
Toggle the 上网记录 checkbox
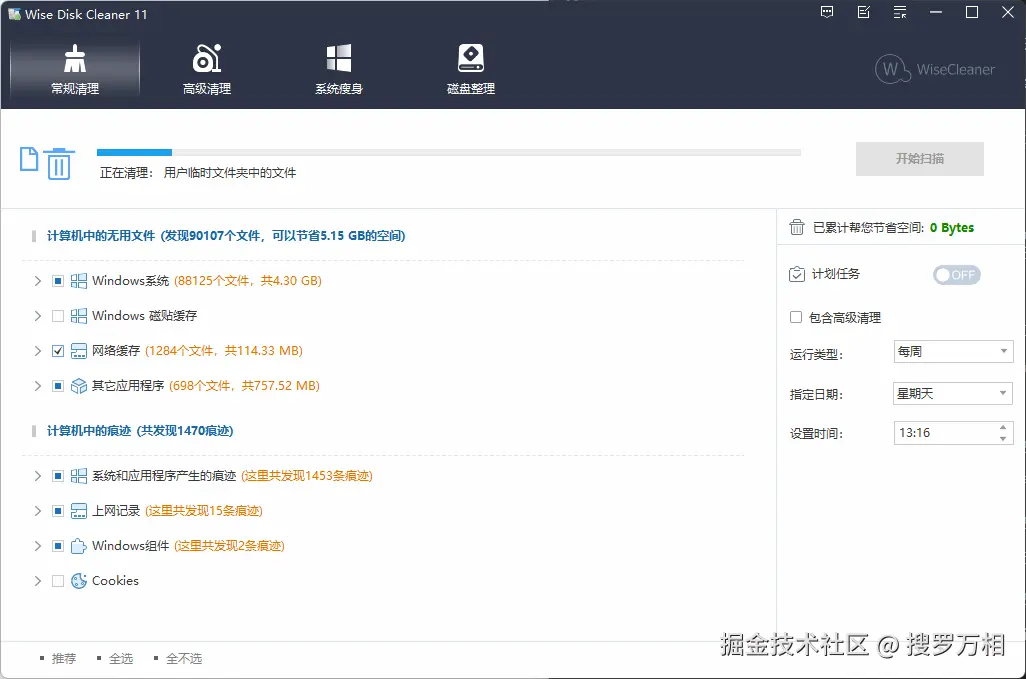click(58, 511)
